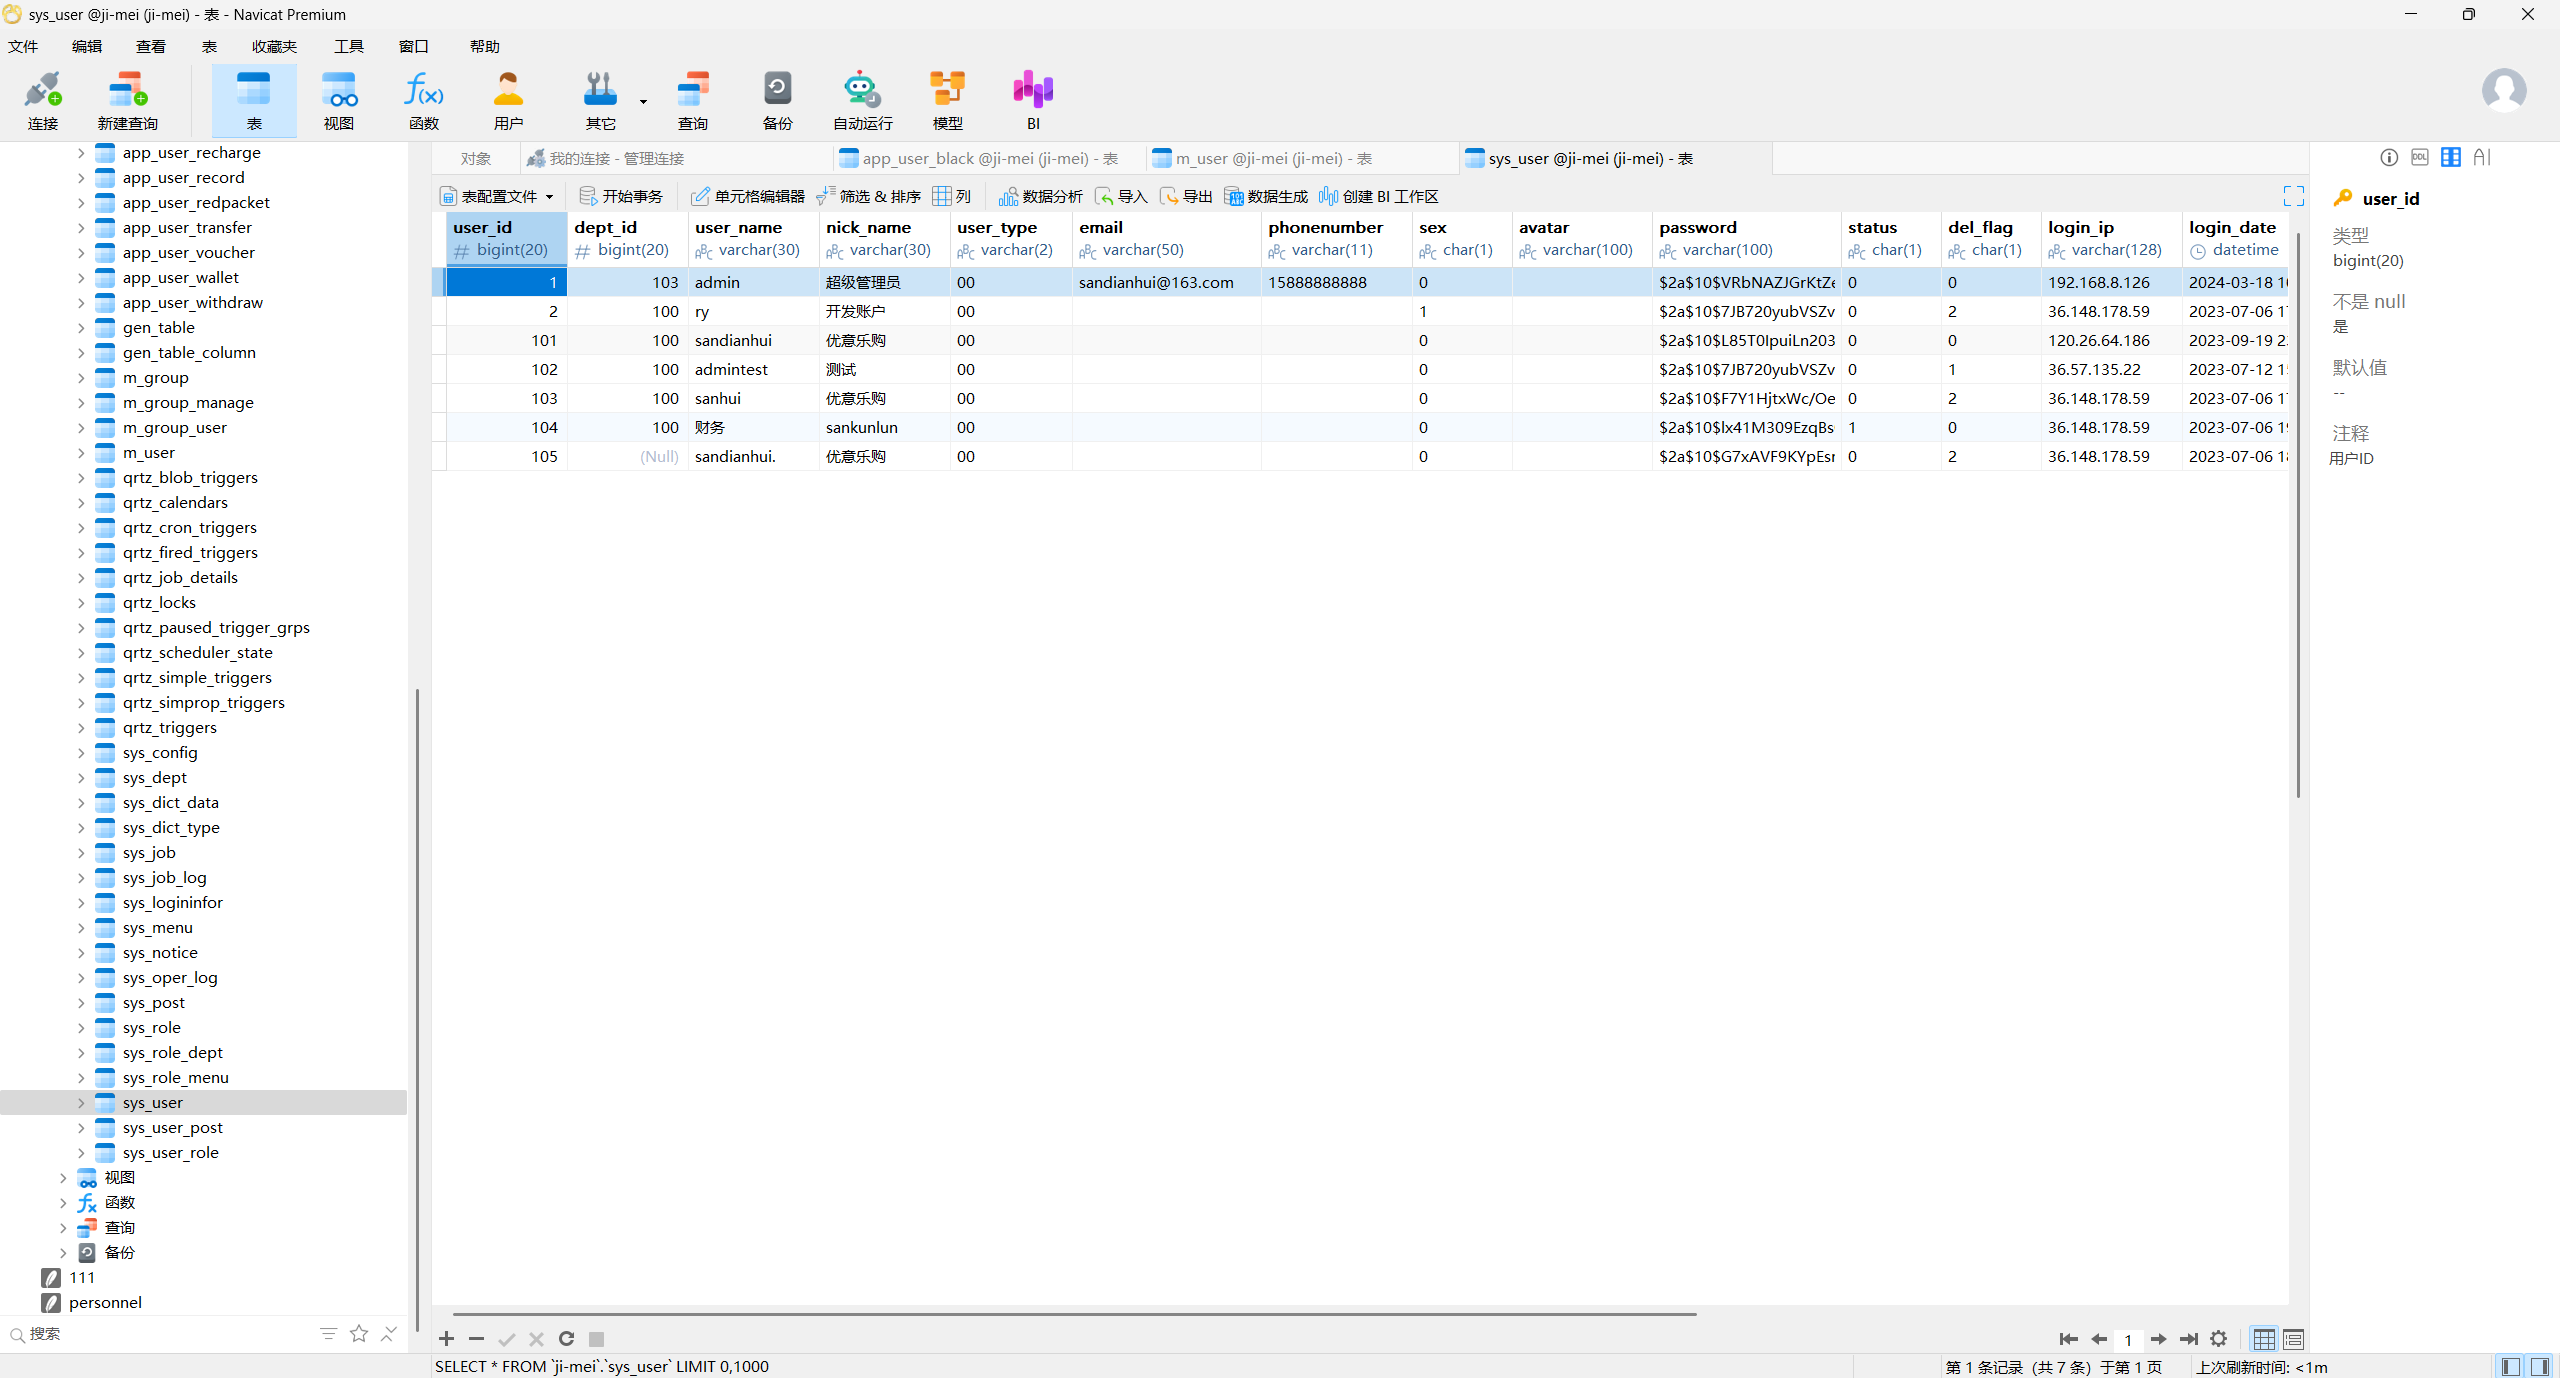2560x1378 pixels.
Task: Expand the sys_user_role table node
Action: pyautogui.click(x=81, y=1152)
